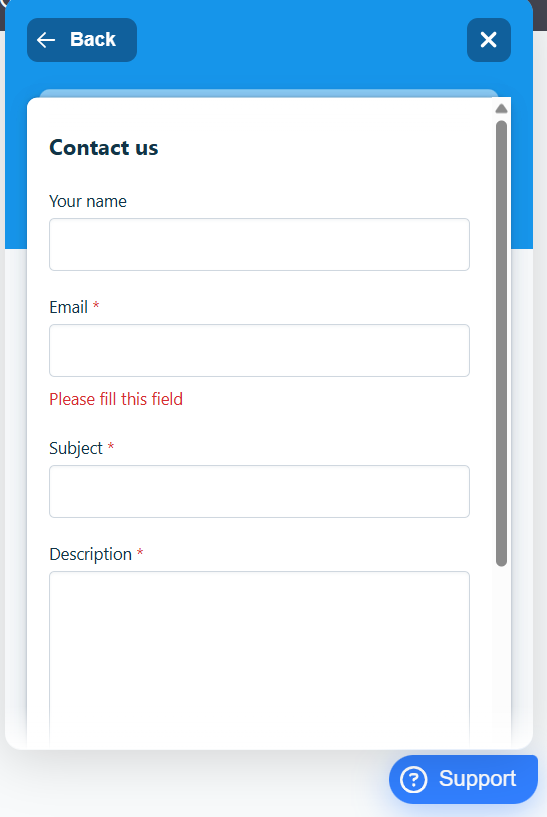Image resolution: width=547 pixels, height=817 pixels.
Task: Click the question mark icon in Support
Action: (x=414, y=780)
